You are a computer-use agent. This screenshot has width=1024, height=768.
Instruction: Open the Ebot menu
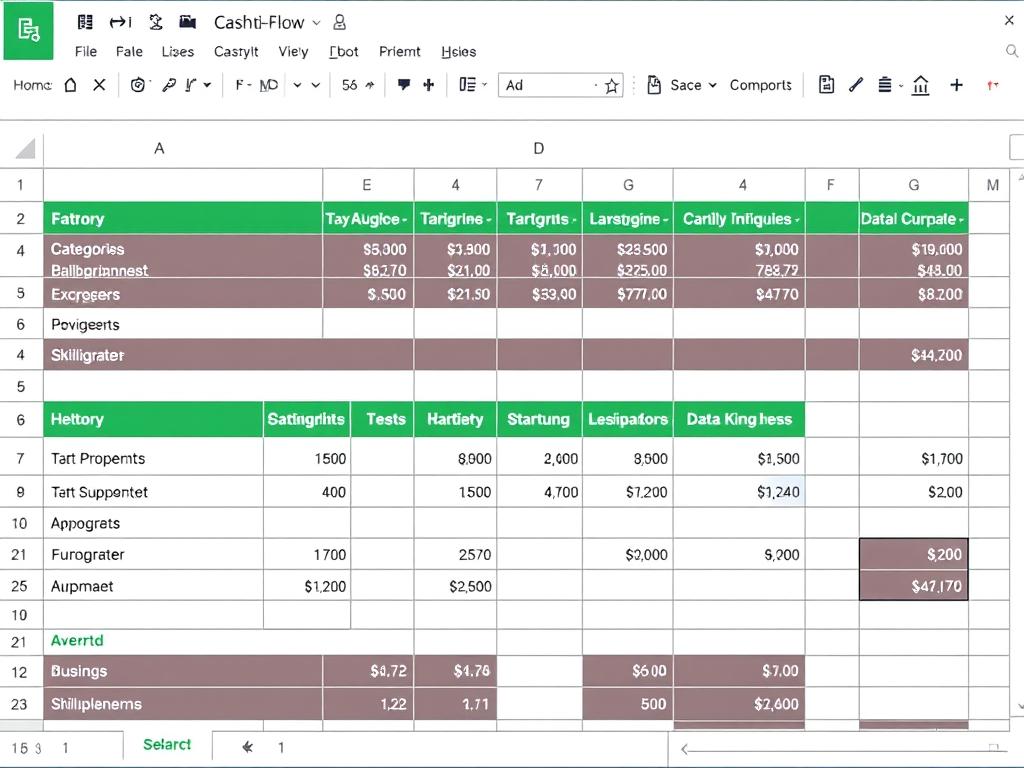click(343, 51)
